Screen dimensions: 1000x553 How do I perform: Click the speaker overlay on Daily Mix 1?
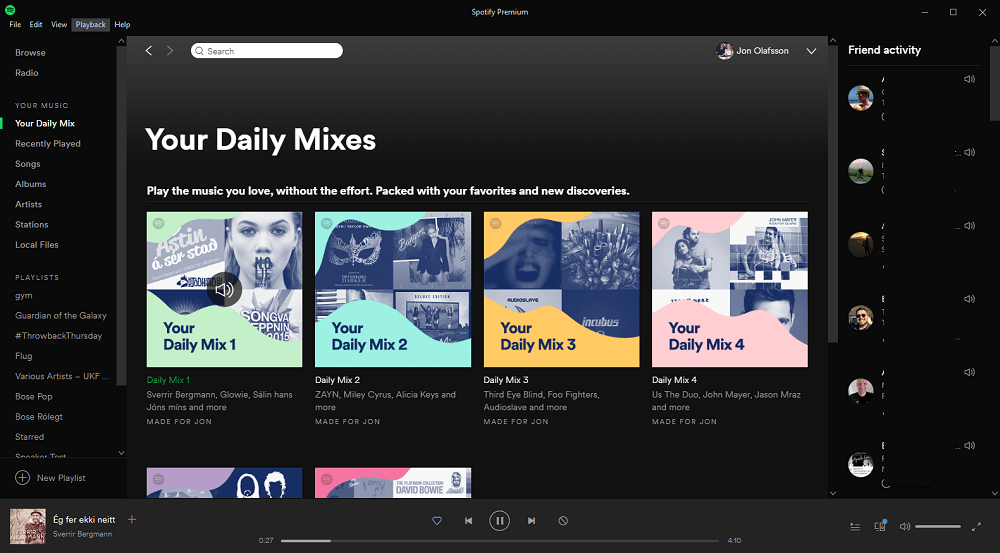click(x=224, y=290)
